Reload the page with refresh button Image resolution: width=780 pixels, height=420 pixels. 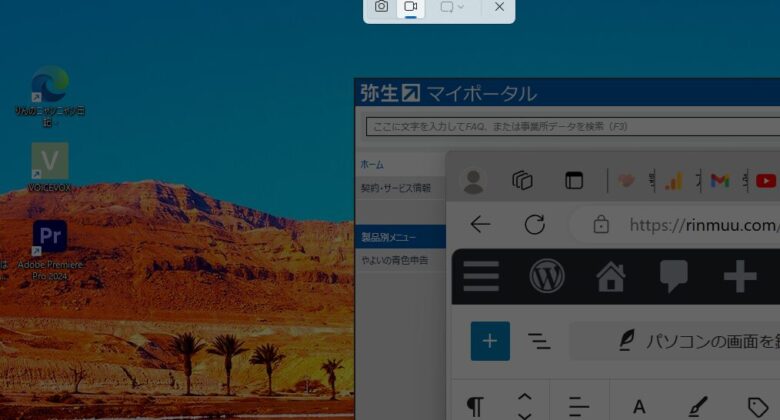tap(535, 225)
